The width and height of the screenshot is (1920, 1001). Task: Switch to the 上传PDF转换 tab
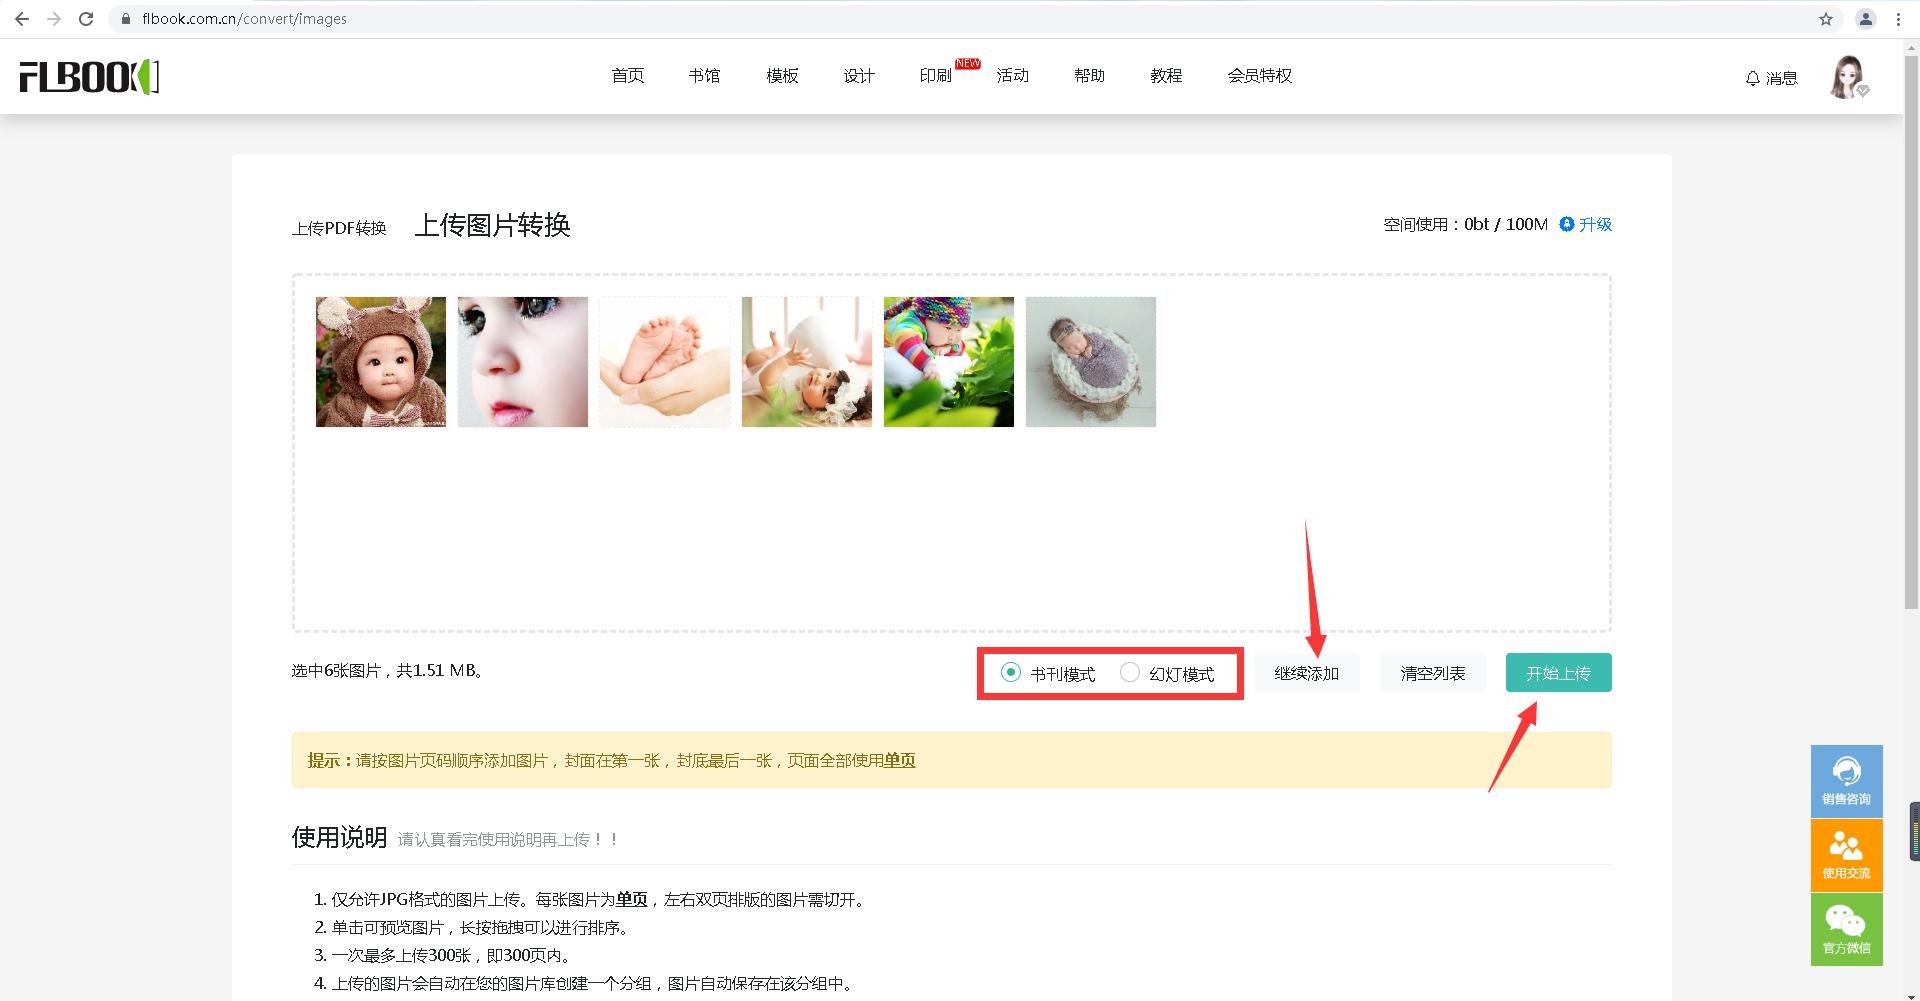(339, 228)
